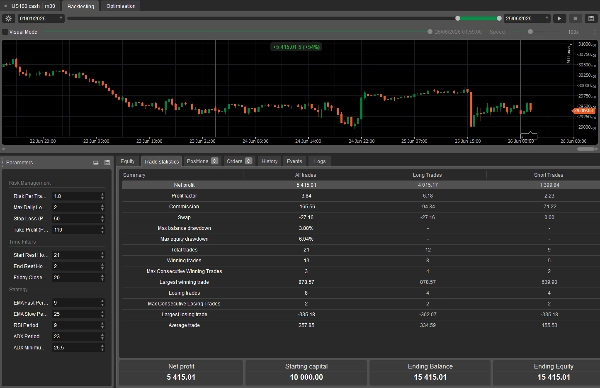Click the Speed slider knob
600x388 pixels.
(530, 32)
